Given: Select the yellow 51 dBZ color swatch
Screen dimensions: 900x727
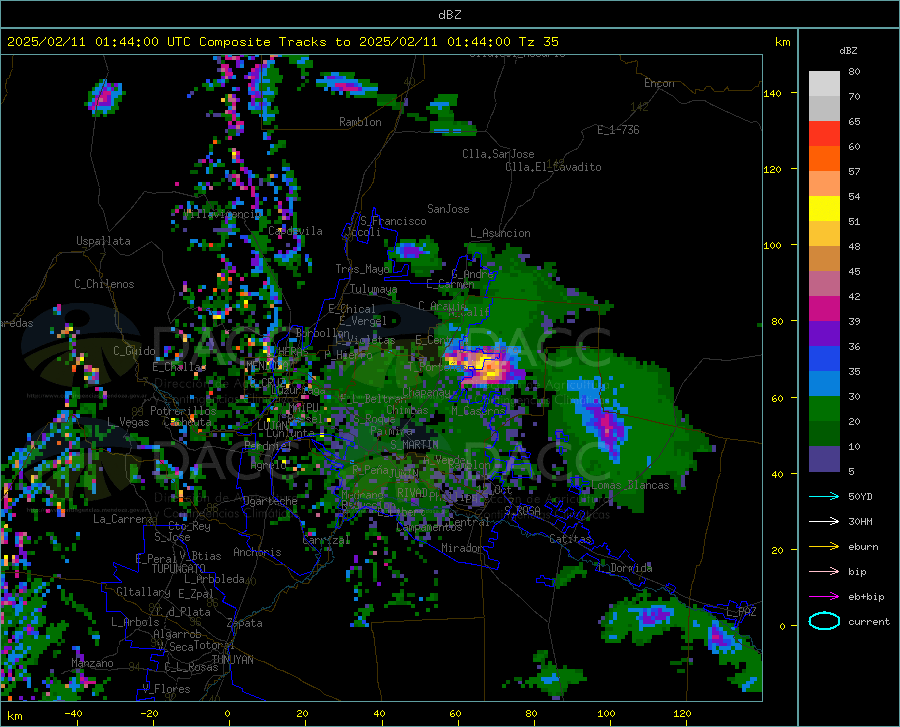Looking at the screenshot, I should [x=824, y=208].
